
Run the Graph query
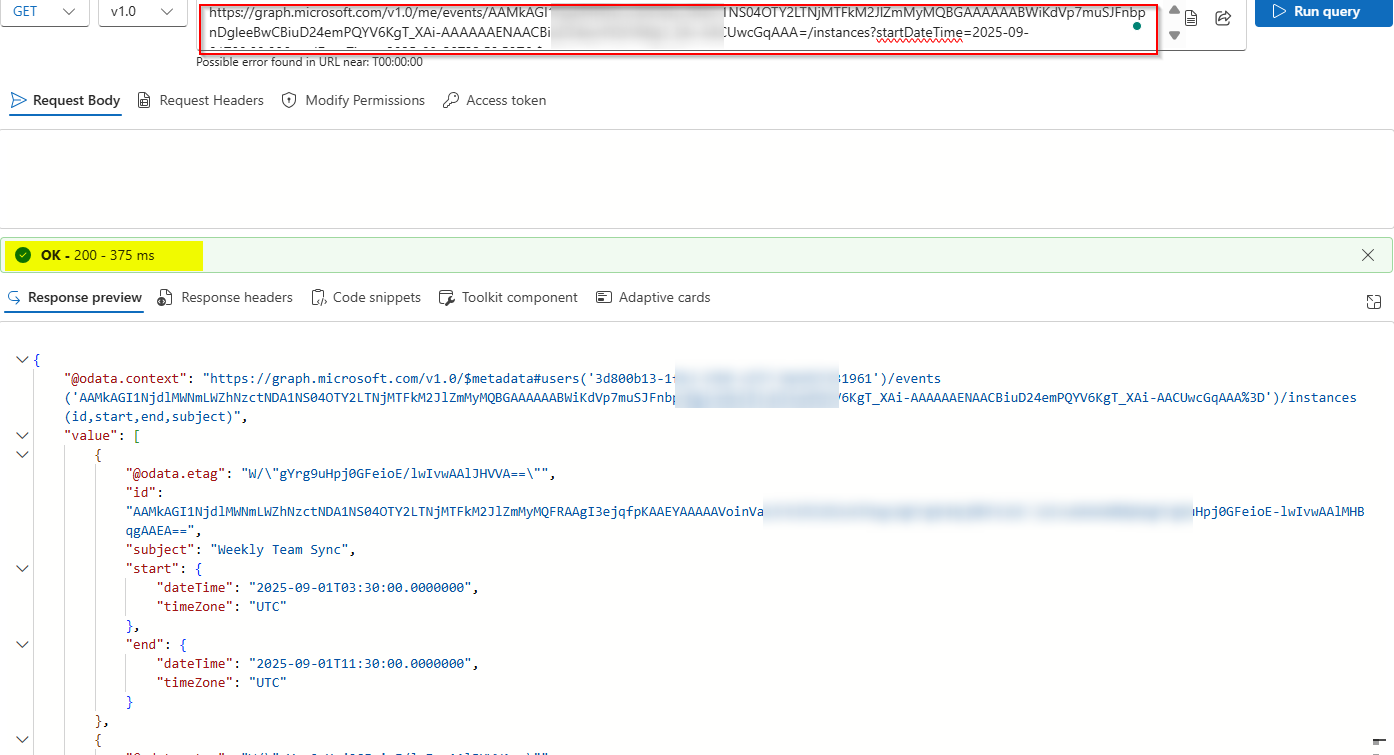[x=1322, y=13]
